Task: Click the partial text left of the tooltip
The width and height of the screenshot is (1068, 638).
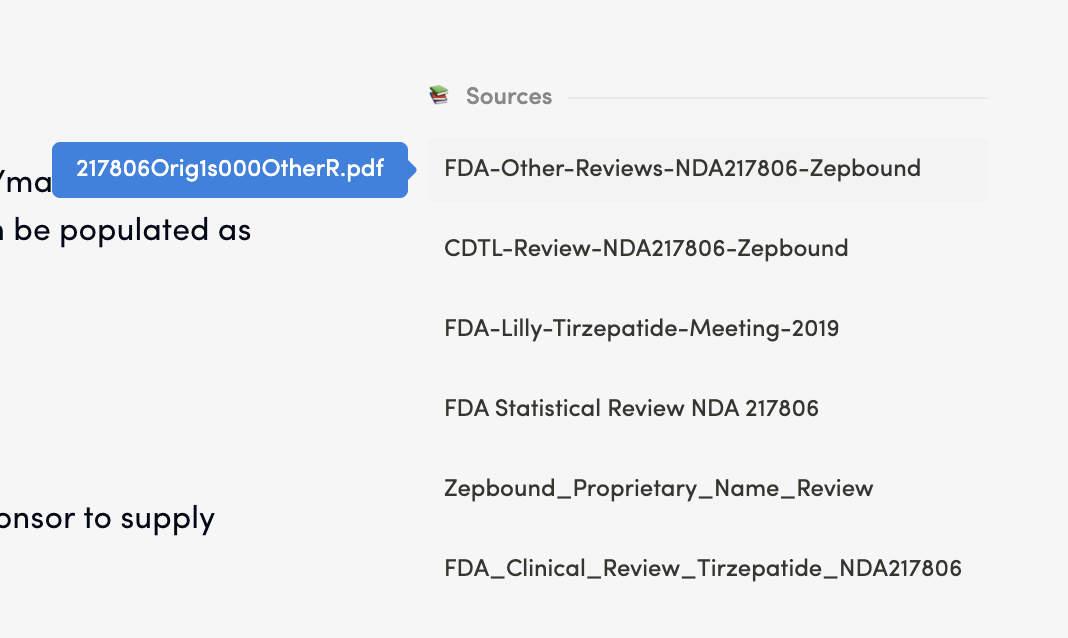Action: [x=25, y=184]
